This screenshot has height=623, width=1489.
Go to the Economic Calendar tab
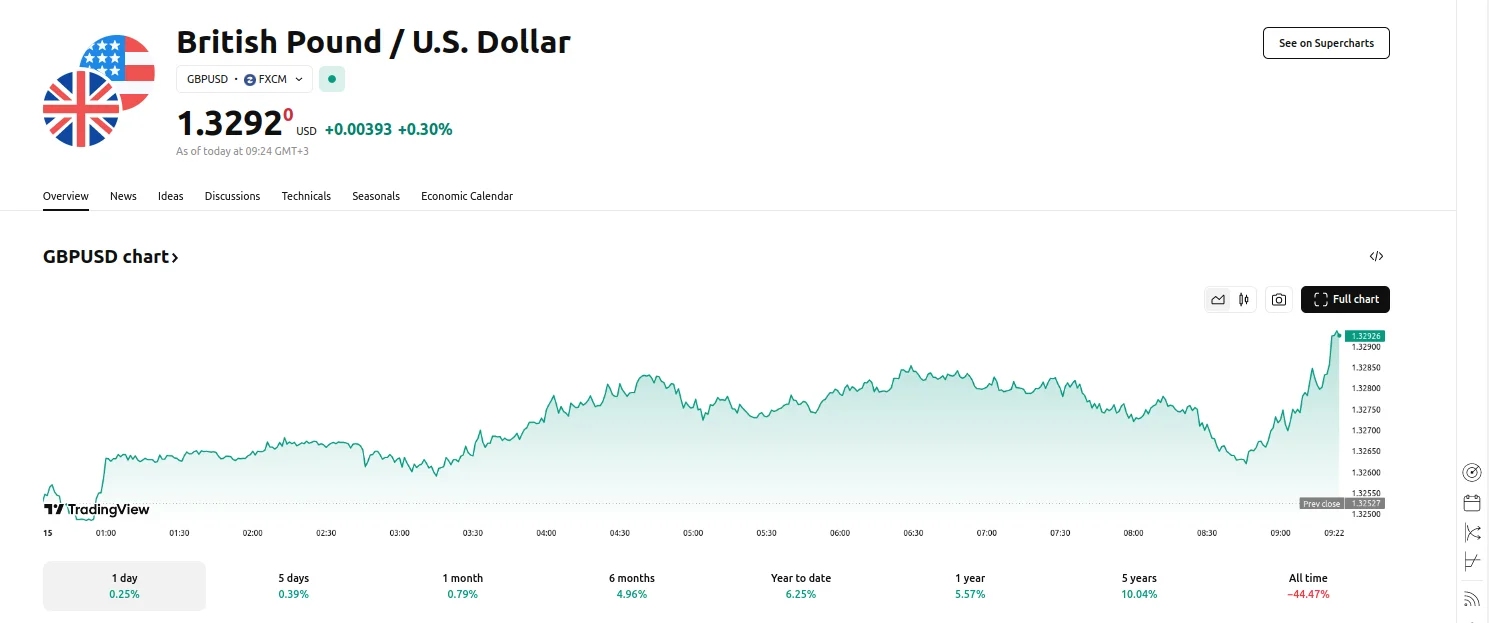click(x=466, y=196)
